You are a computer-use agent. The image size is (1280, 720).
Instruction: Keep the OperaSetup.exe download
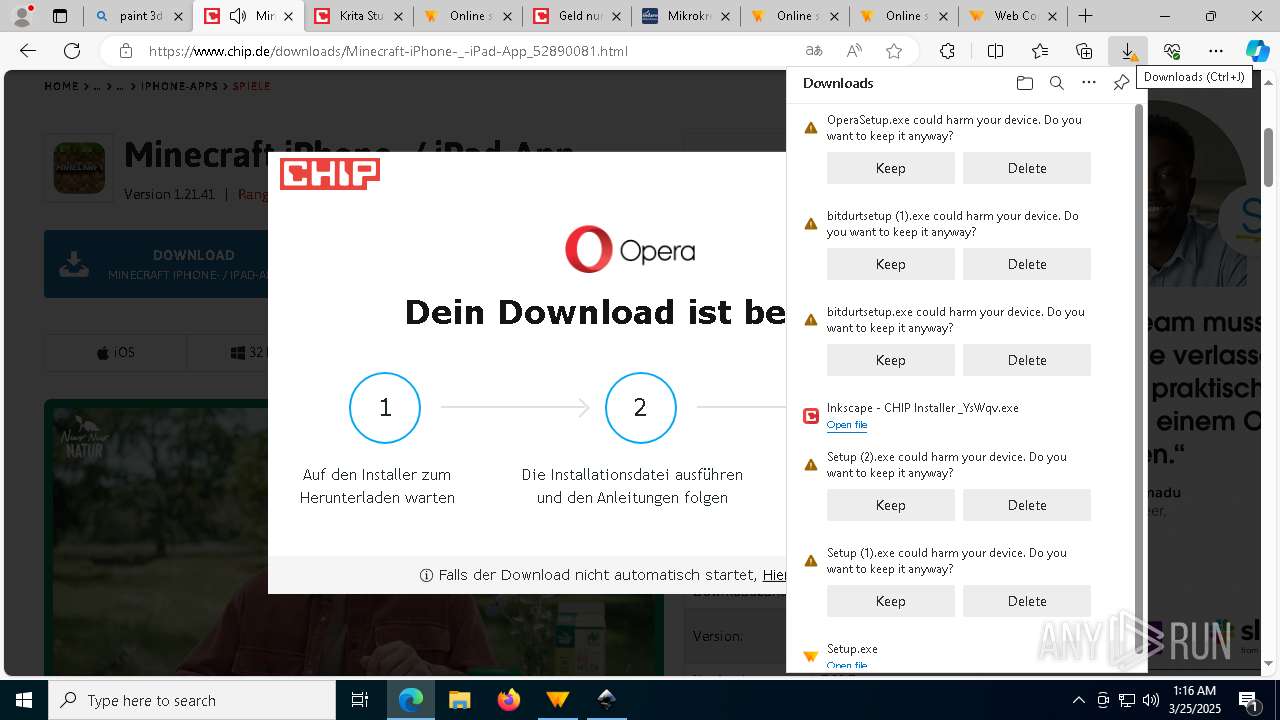tap(890, 168)
